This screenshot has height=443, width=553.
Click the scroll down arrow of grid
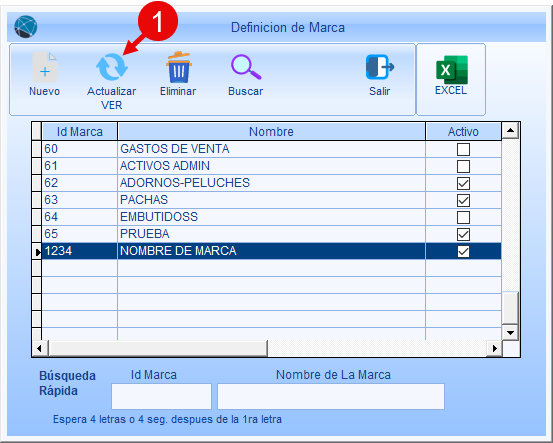point(510,332)
